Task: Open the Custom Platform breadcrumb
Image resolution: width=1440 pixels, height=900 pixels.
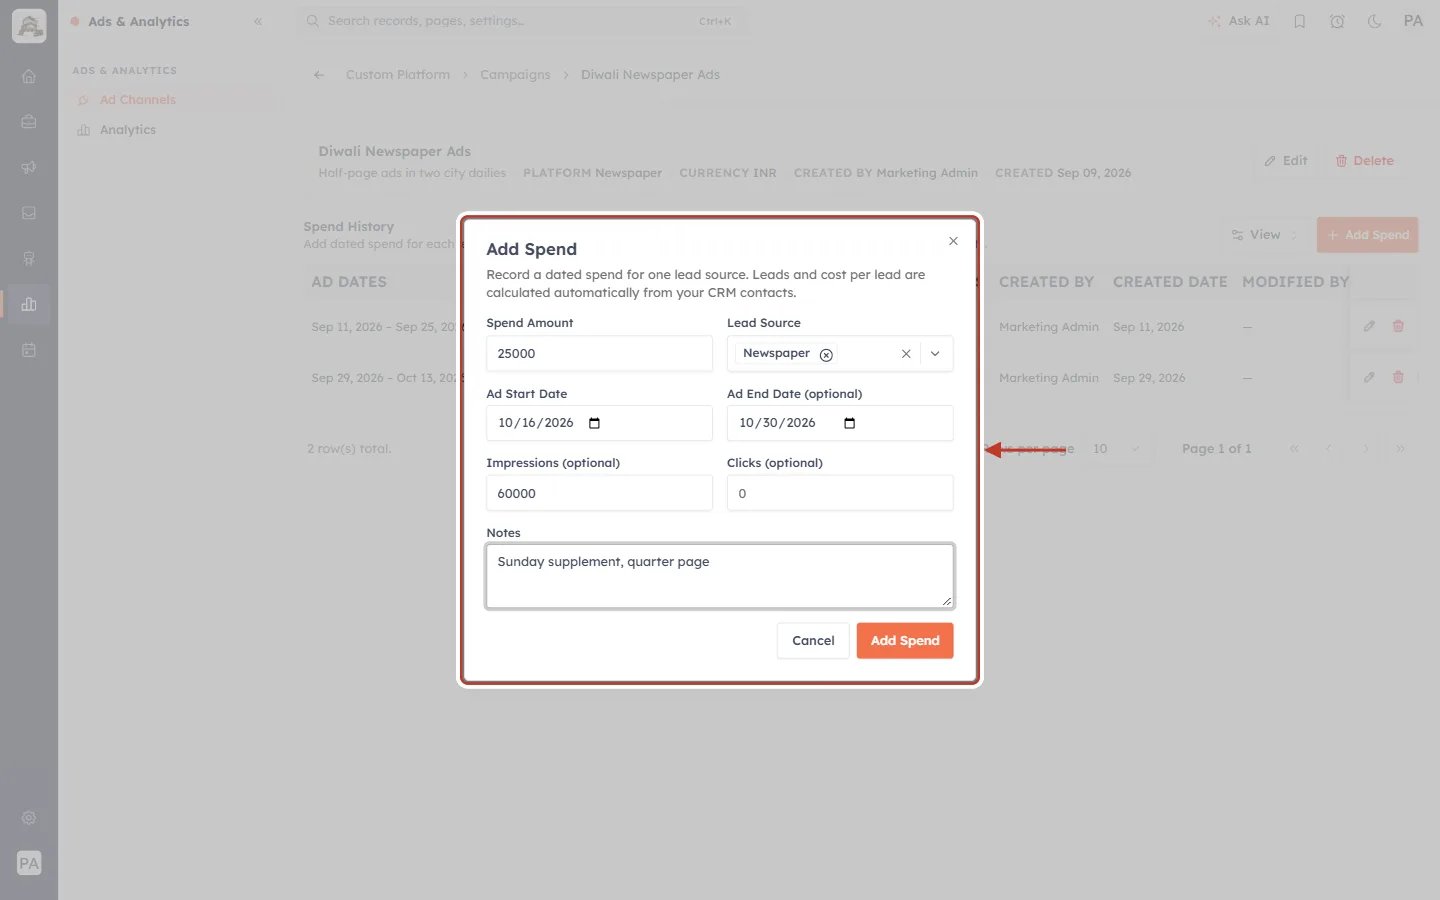Action: [x=398, y=75]
